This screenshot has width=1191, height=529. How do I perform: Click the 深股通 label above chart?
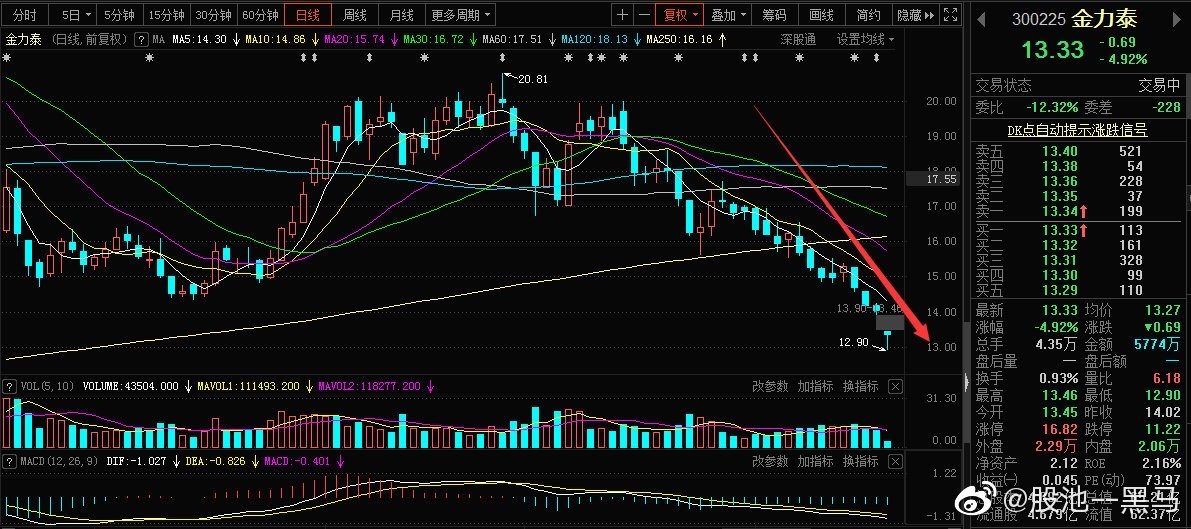[x=798, y=39]
